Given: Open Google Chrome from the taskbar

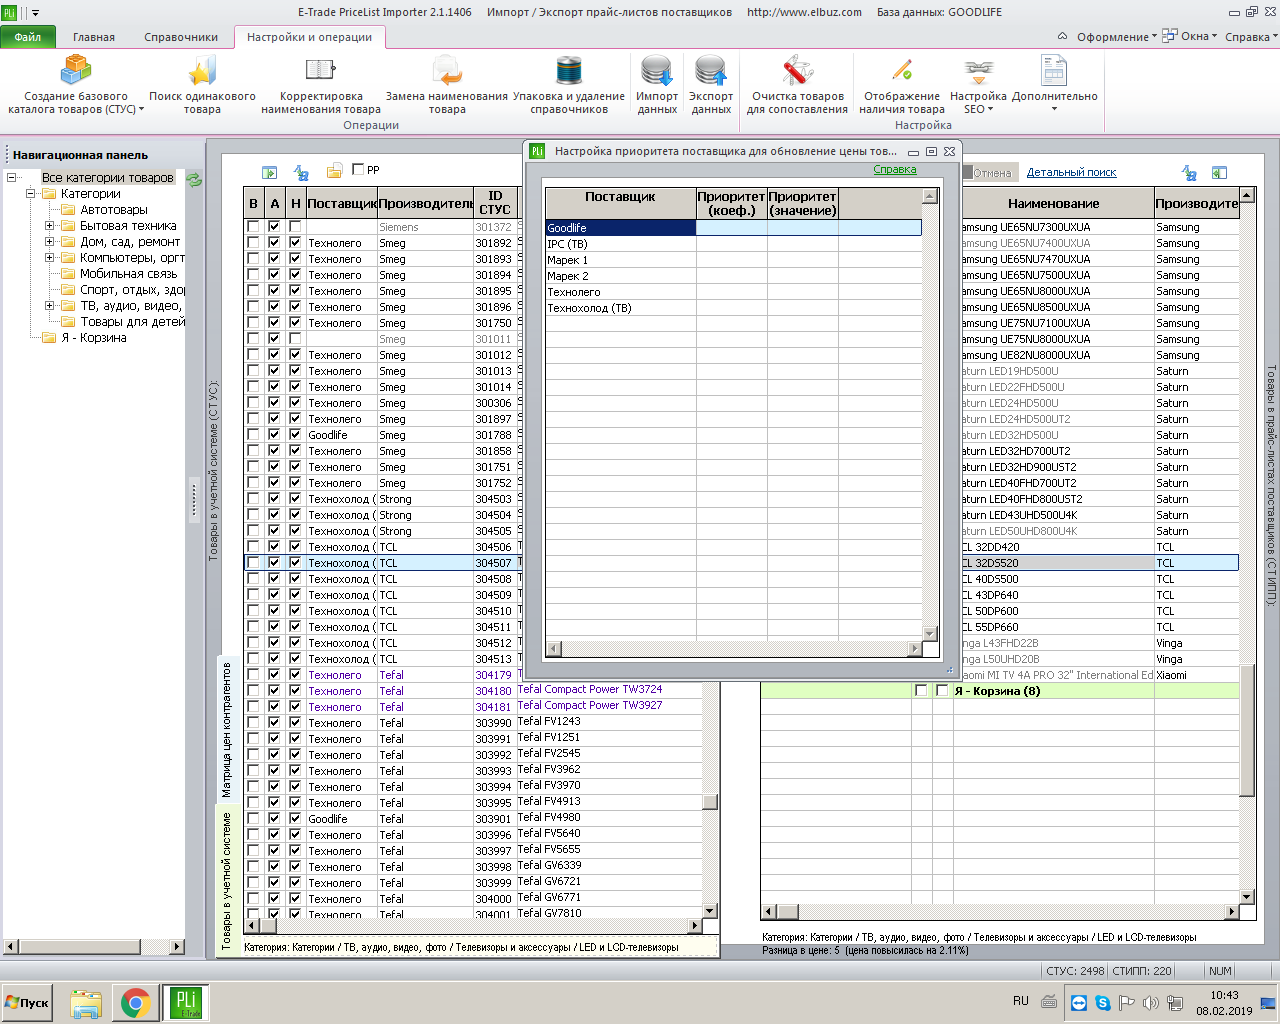Looking at the screenshot, I should (136, 1003).
